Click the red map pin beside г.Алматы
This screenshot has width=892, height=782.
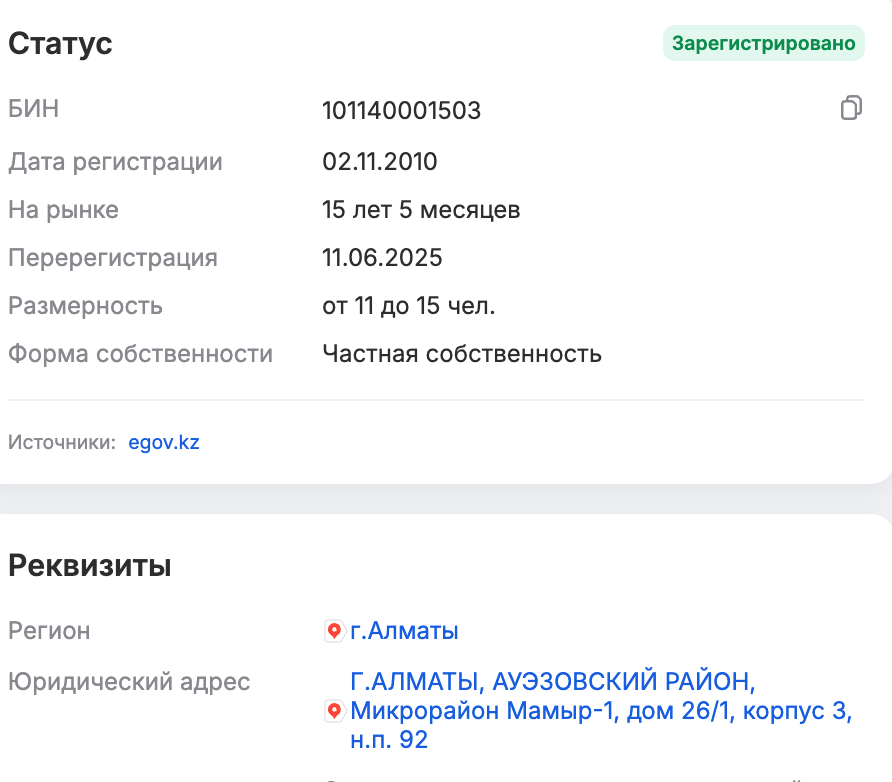pos(334,632)
